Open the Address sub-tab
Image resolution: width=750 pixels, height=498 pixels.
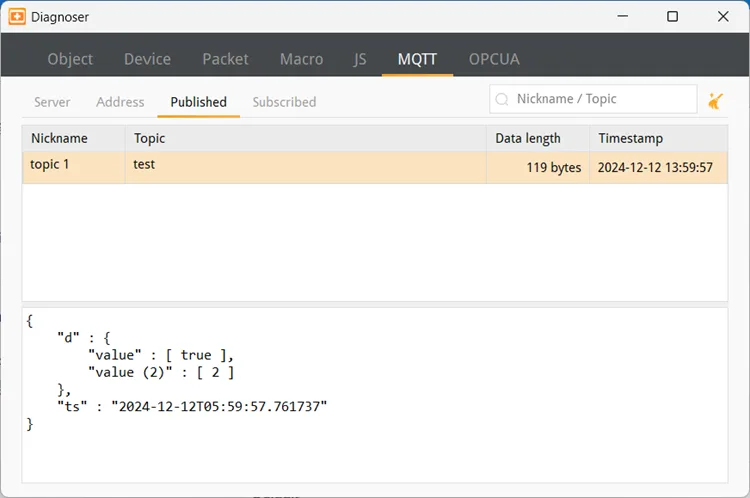[x=120, y=102]
